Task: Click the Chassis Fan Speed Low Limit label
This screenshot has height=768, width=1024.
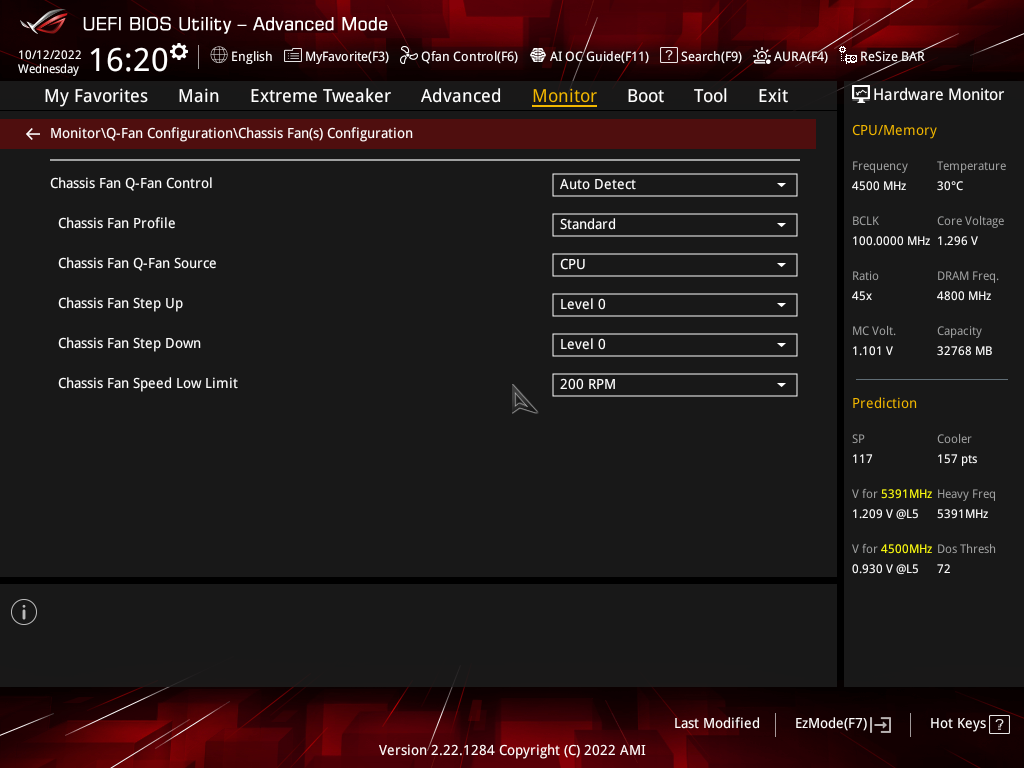Action: click(148, 383)
